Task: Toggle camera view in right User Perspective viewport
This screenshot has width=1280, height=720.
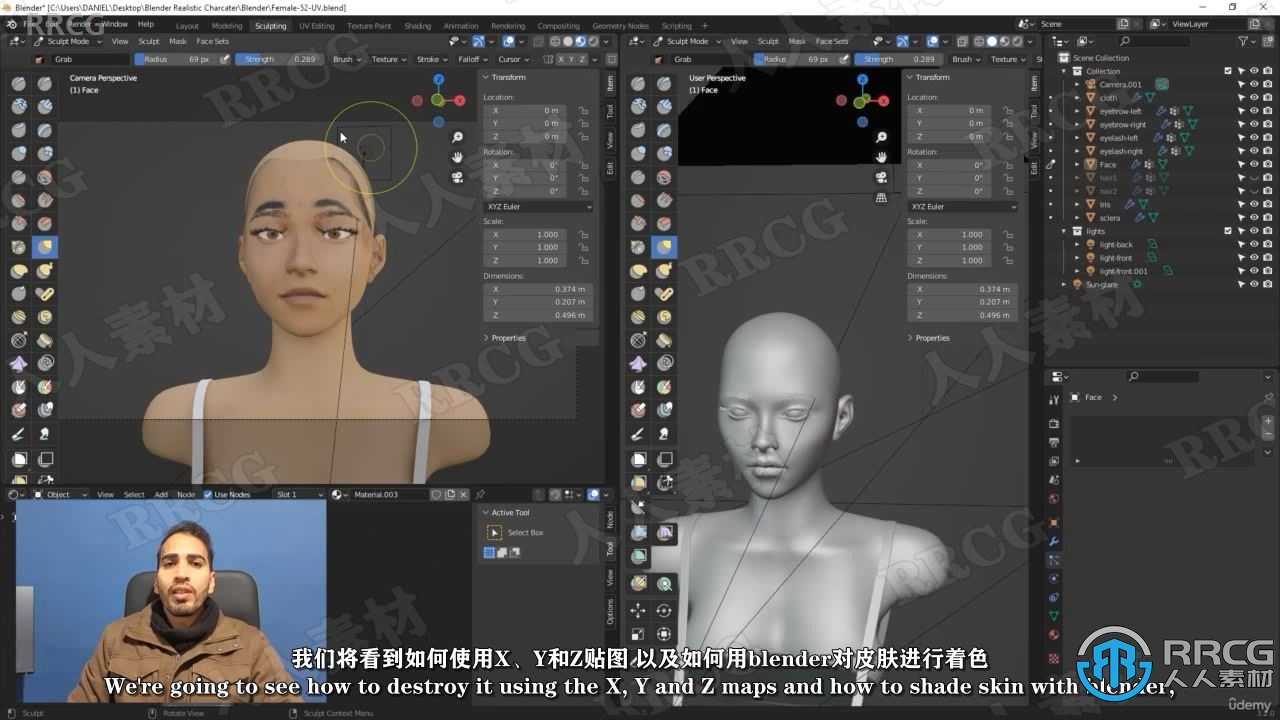Action: click(x=881, y=177)
